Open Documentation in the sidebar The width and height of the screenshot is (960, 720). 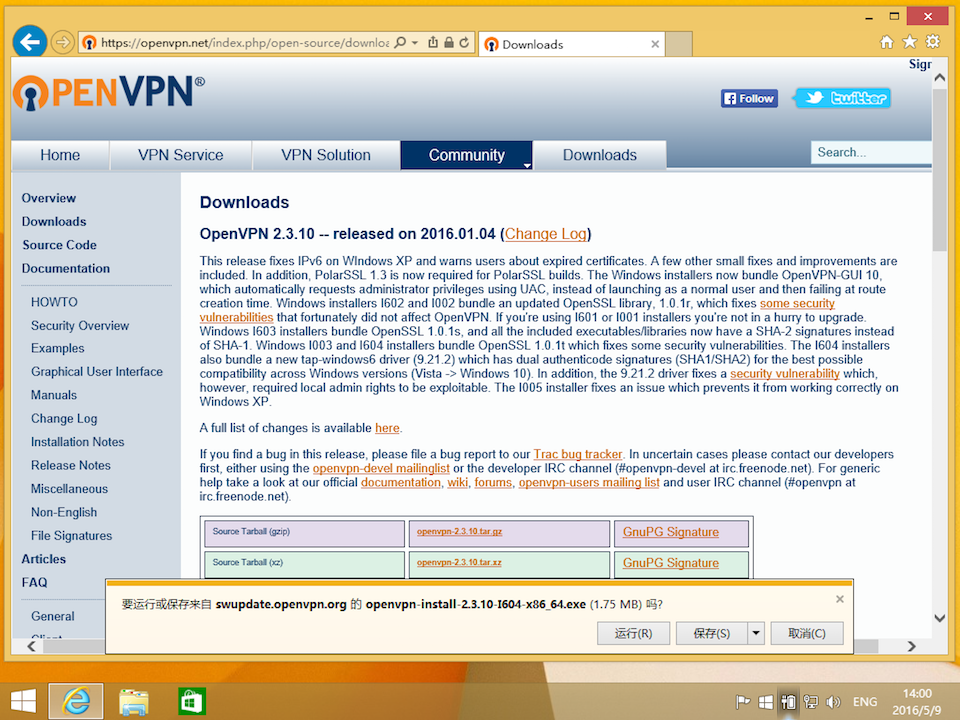tap(66, 268)
